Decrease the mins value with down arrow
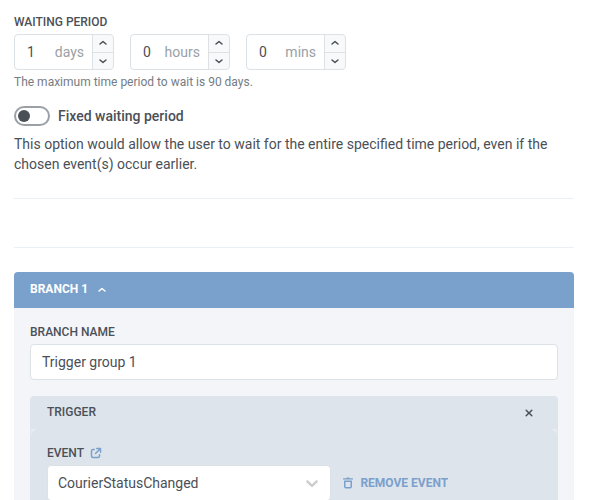Screen dimensions: 600x500 coord(335,61)
